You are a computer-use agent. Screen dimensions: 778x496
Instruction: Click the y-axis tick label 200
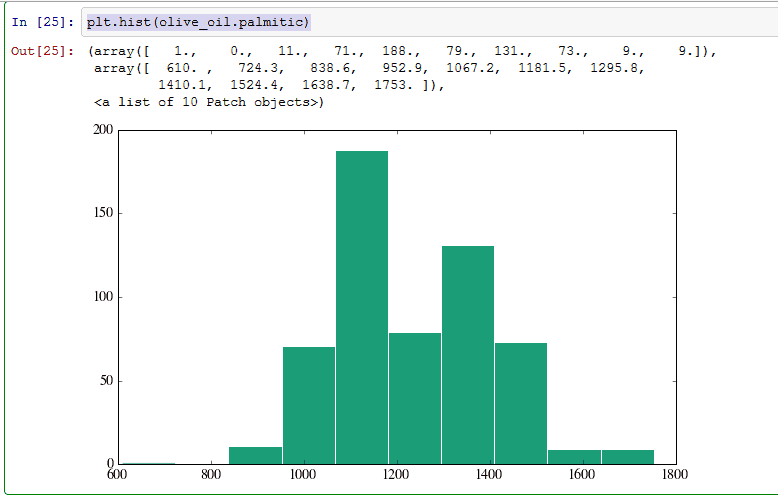(x=103, y=129)
